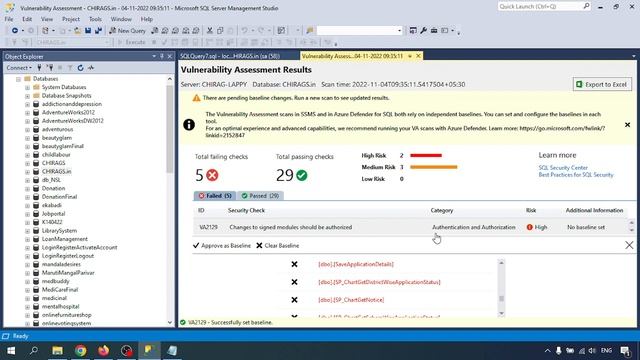Pin the Object Explorer panel

click(x=162, y=56)
